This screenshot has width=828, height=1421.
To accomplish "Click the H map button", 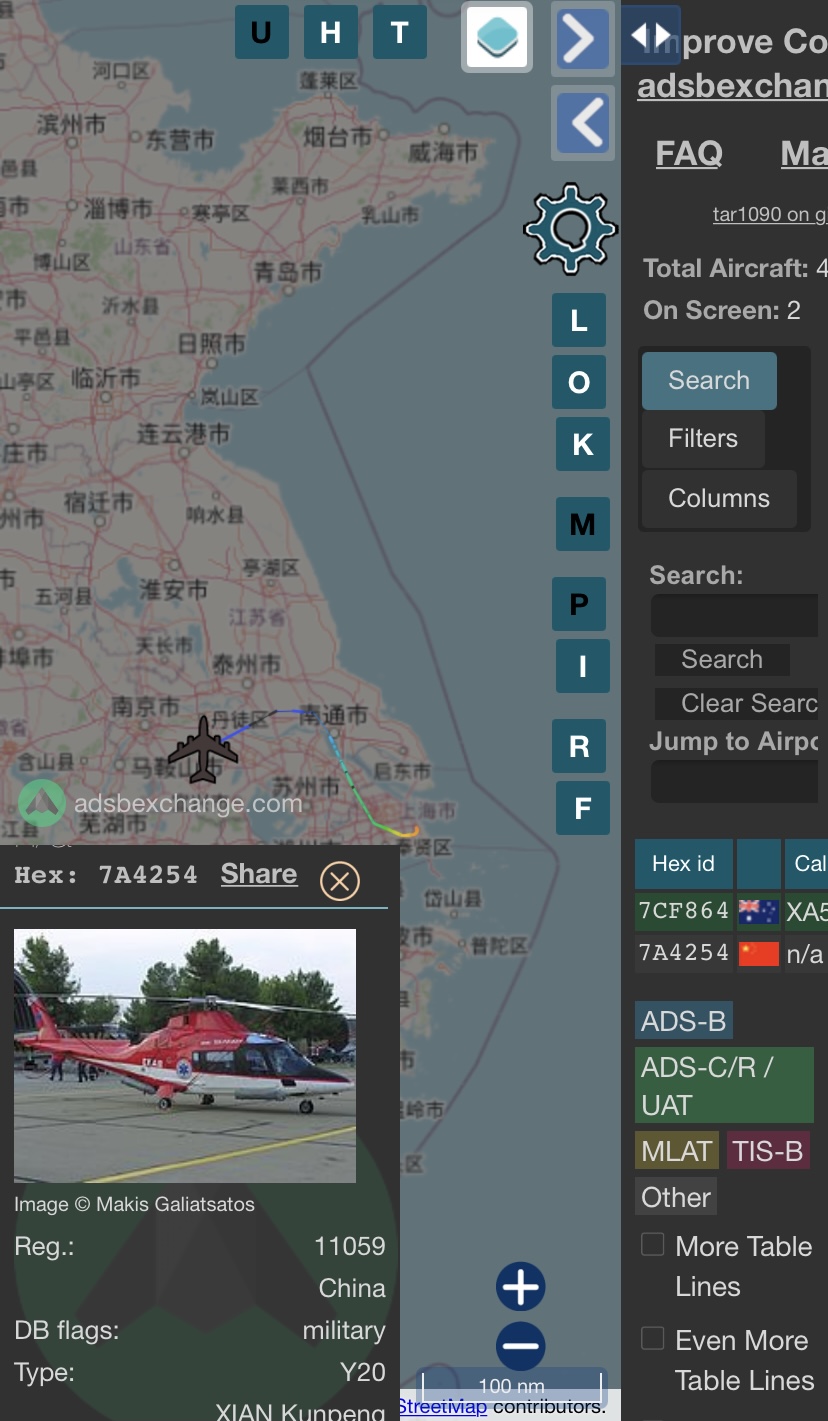I will [x=330, y=32].
